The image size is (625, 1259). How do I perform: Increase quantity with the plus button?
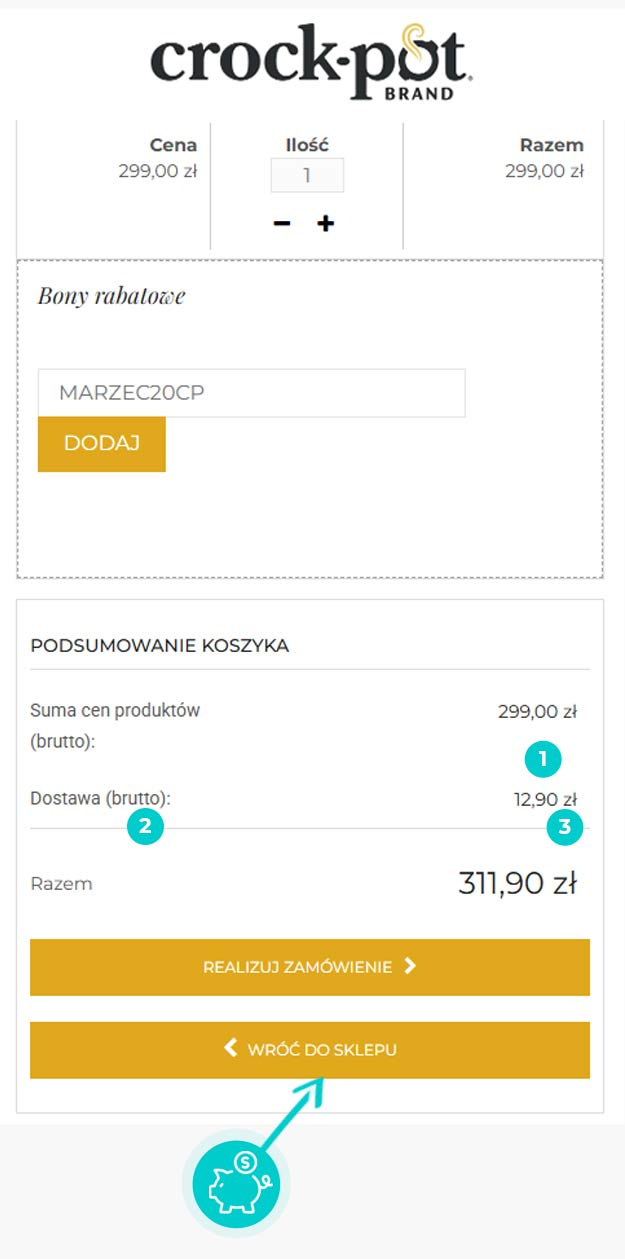[x=325, y=223]
